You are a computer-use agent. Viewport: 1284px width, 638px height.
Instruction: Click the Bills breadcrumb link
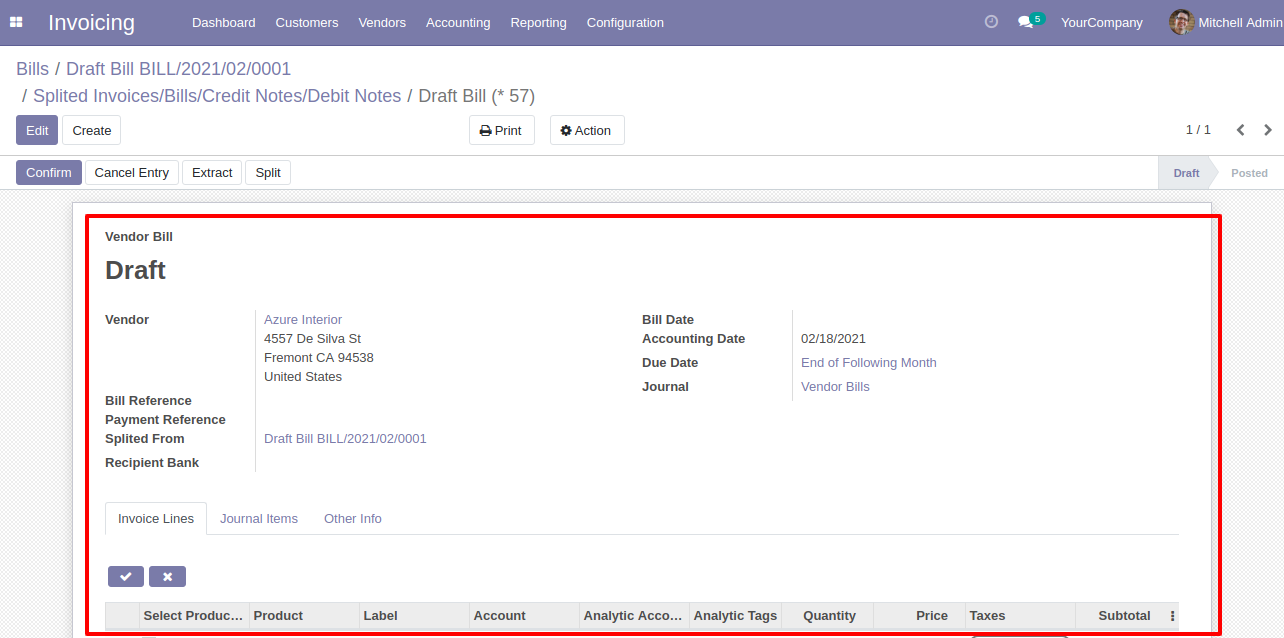[x=32, y=69]
